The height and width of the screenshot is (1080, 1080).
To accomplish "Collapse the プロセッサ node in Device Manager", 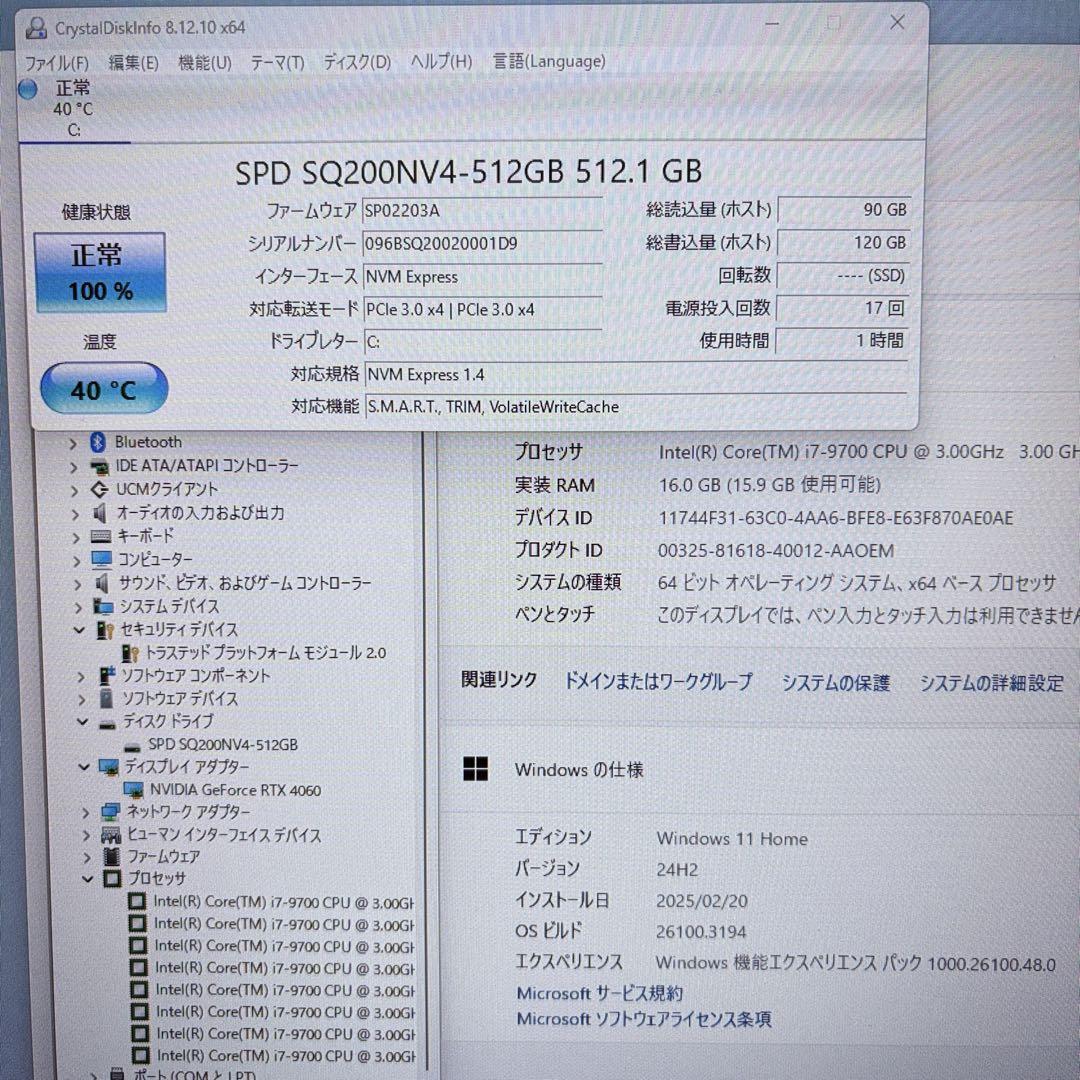I will (x=87, y=879).
